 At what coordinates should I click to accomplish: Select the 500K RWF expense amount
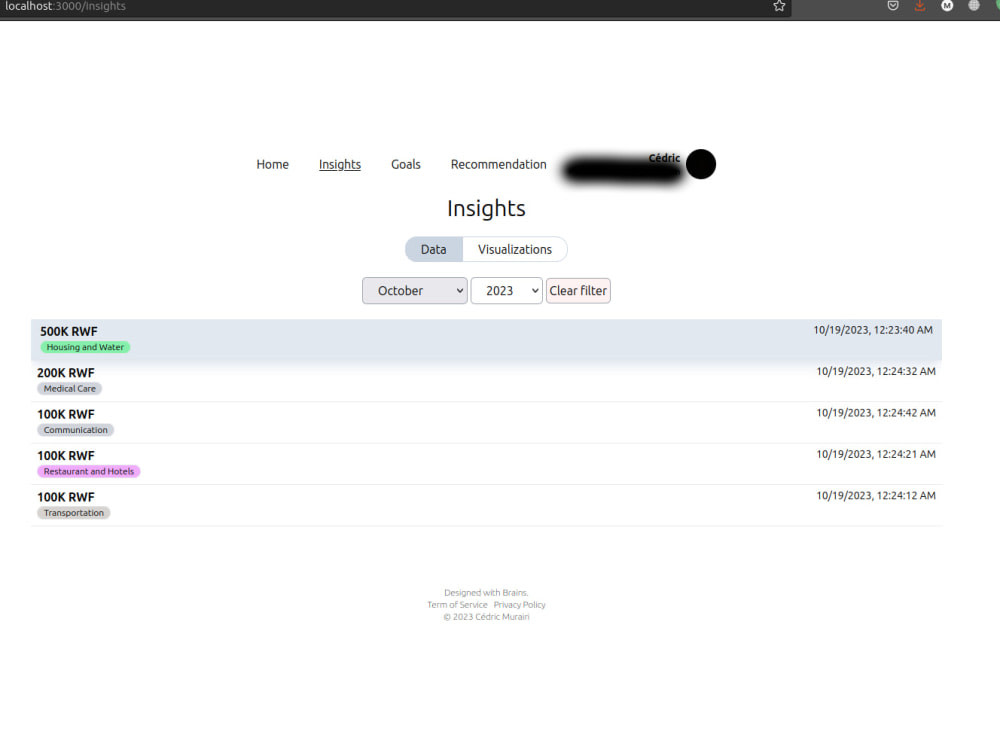(x=69, y=332)
